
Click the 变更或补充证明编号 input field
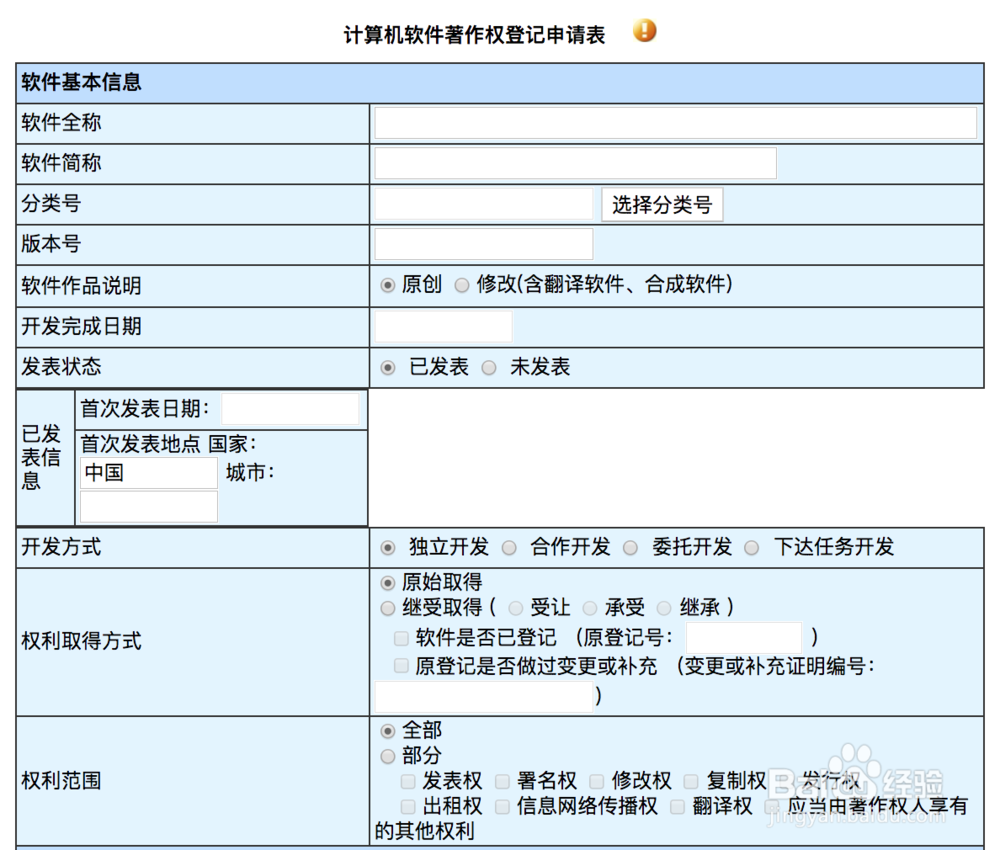[x=483, y=697]
